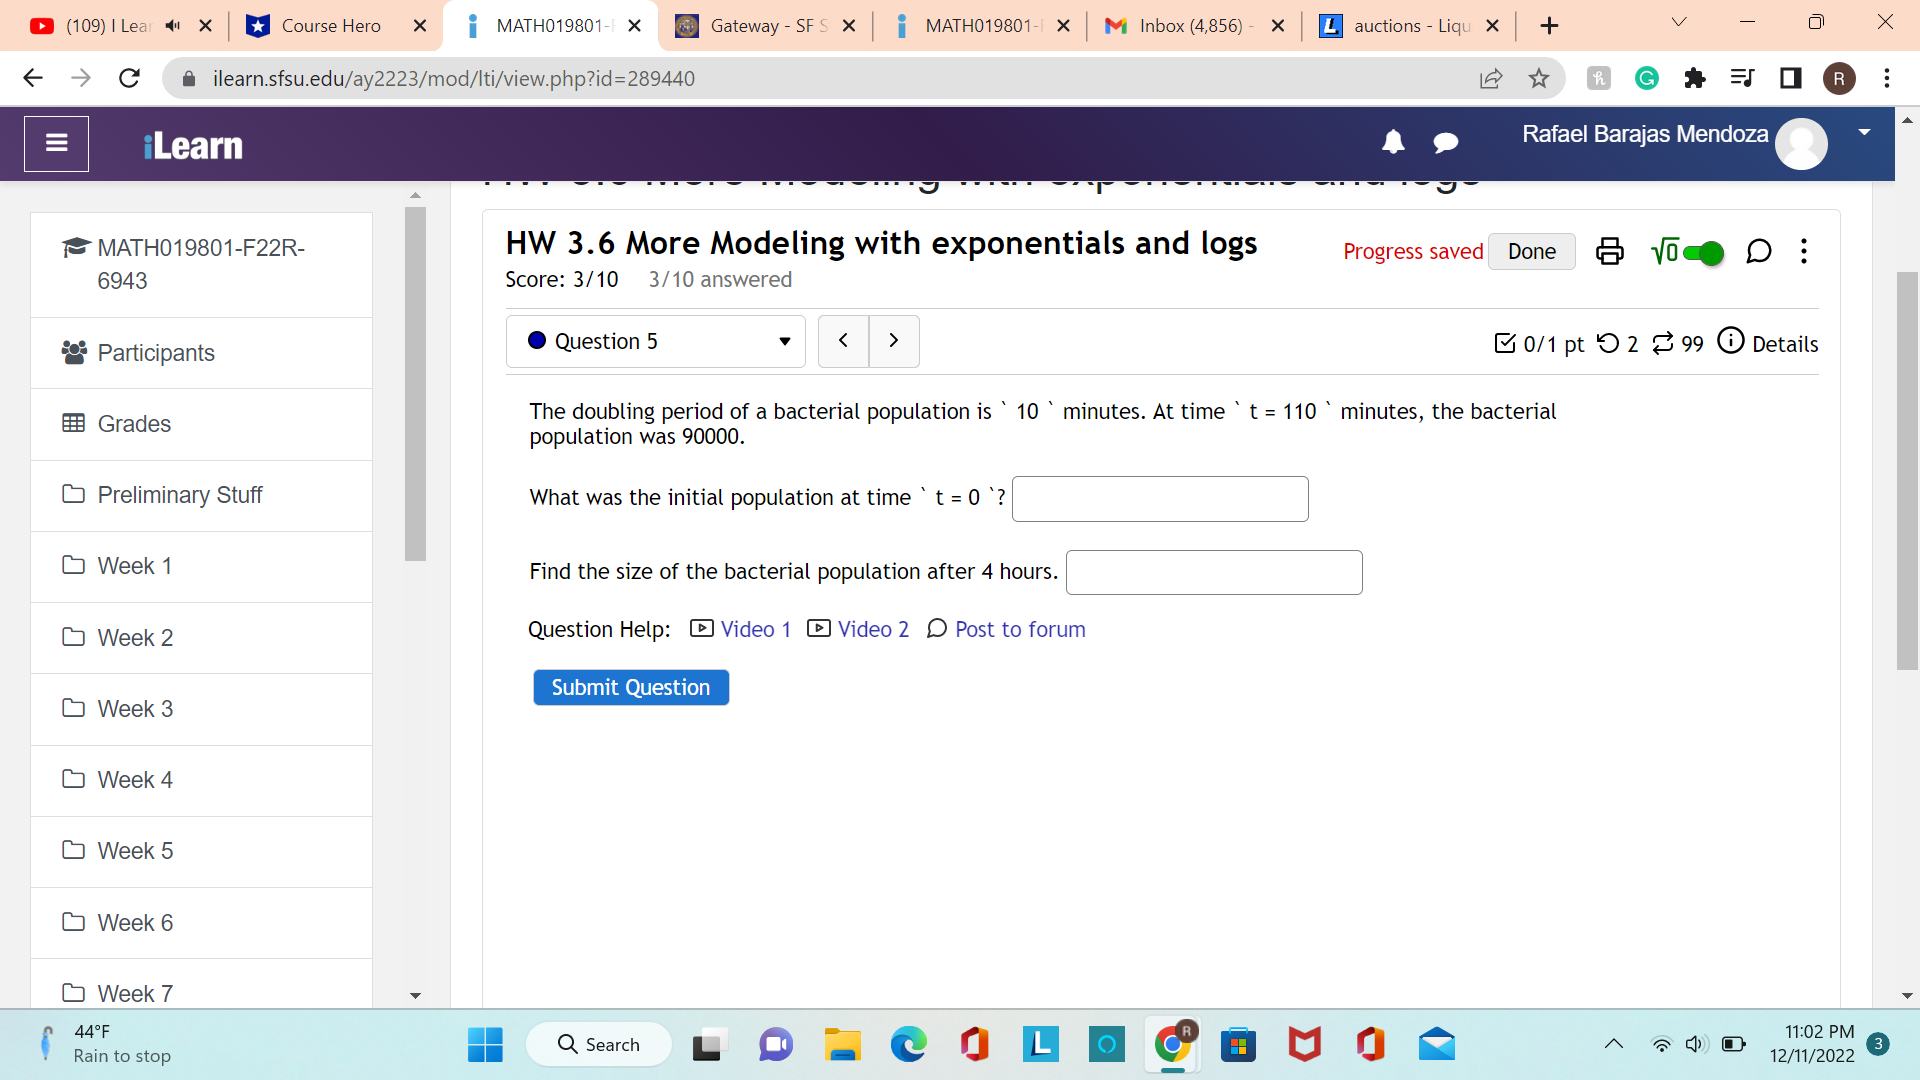Click the initial population answer field
The width and height of the screenshot is (1920, 1080).
pos(1159,499)
